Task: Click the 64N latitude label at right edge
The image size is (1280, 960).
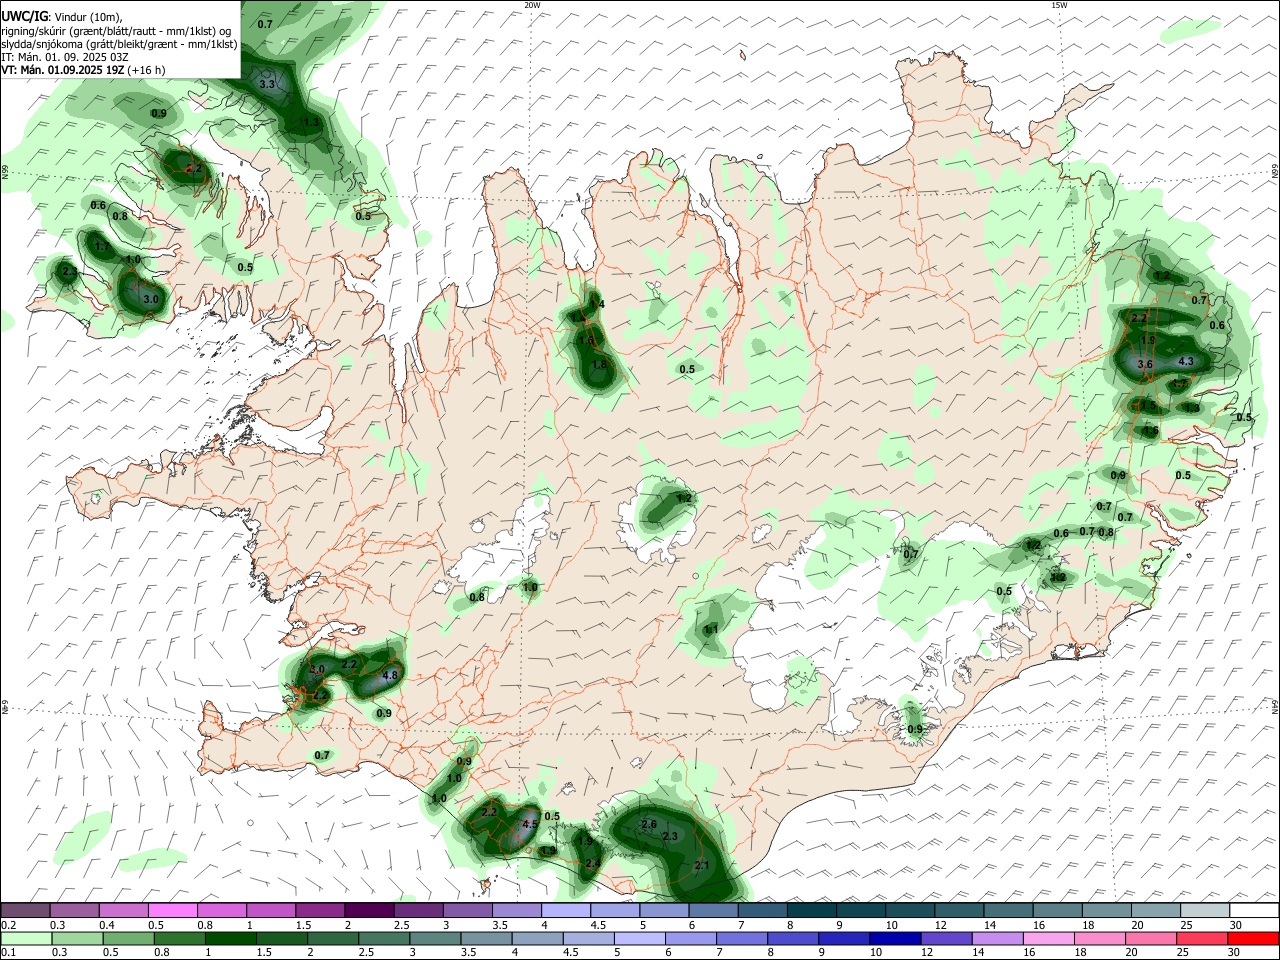Action: point(1275,707)
